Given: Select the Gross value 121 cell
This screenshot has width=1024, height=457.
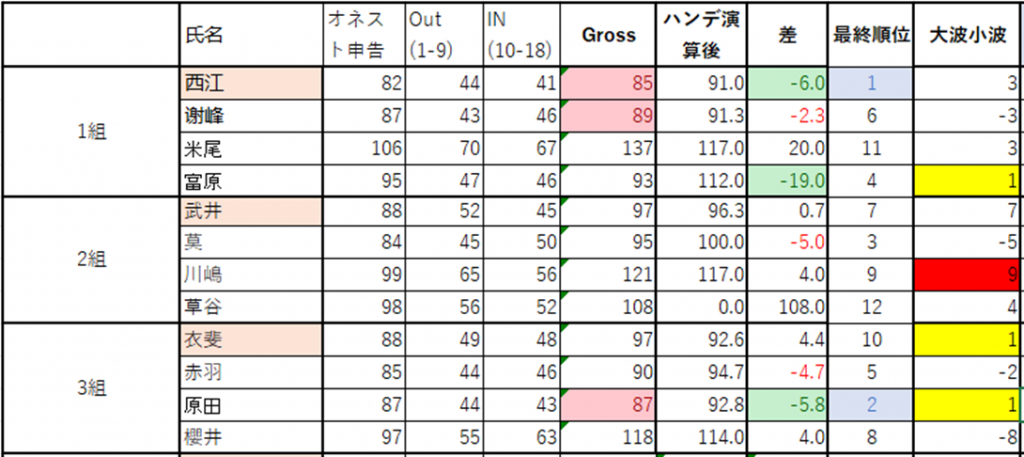Looking at the screenshot, I should click(x=608, y=273).
